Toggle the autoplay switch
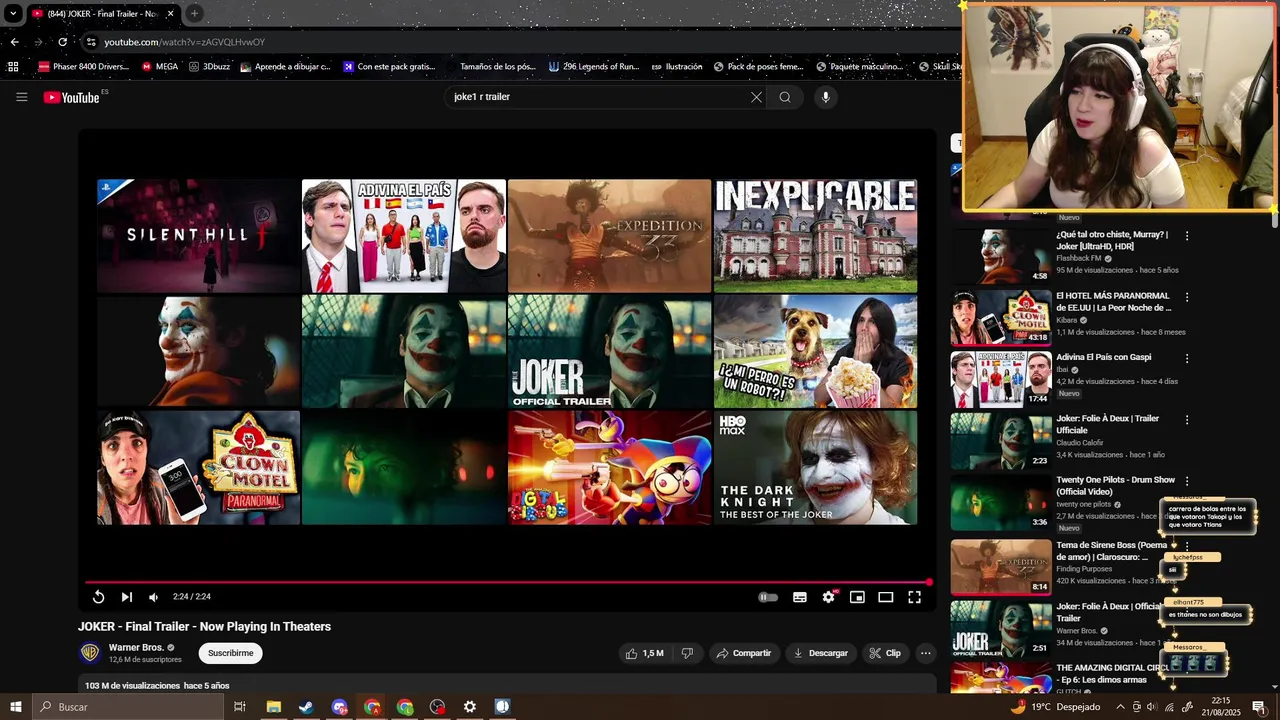Screen dimensions: 1280x720 [768, 597]
